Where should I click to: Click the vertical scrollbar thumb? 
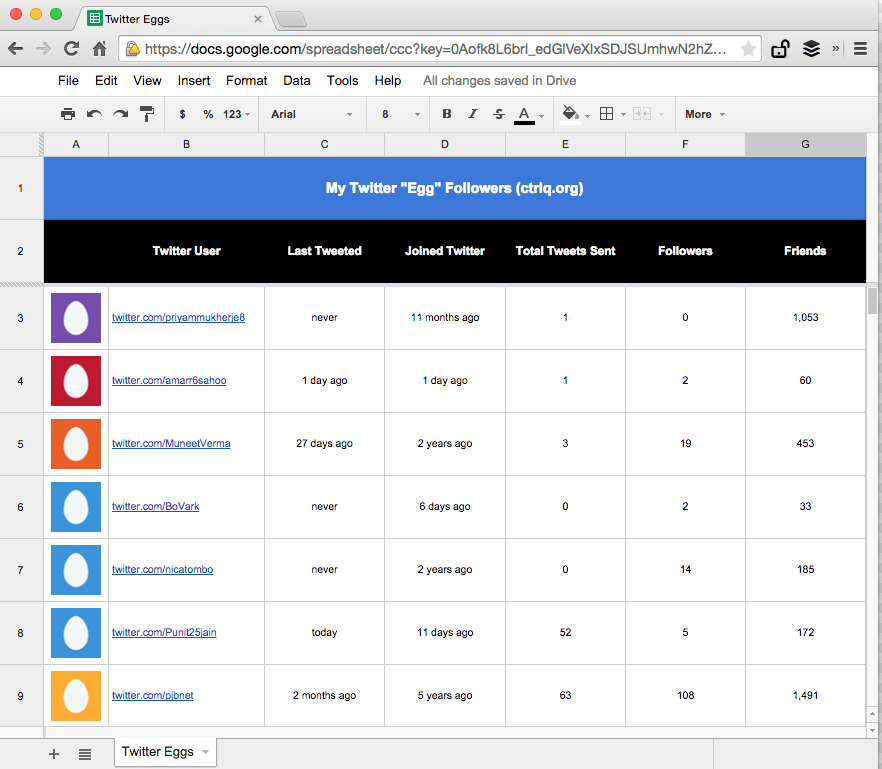[x=872, y=300]
